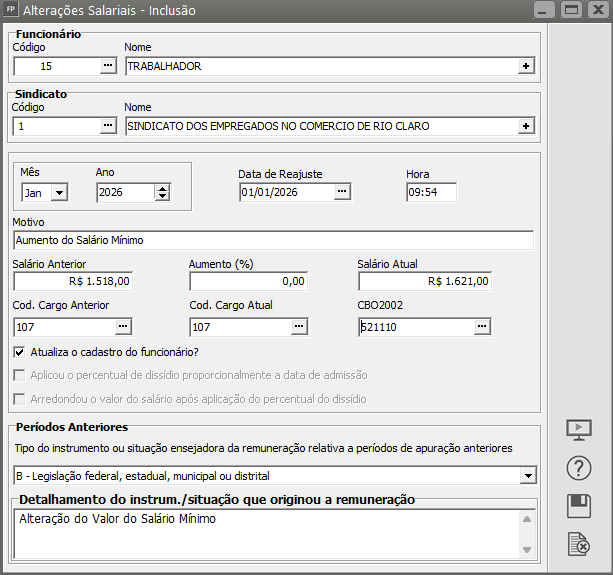Open the Funcionário code lookup ellipsis button

click(x=108, y=67)
